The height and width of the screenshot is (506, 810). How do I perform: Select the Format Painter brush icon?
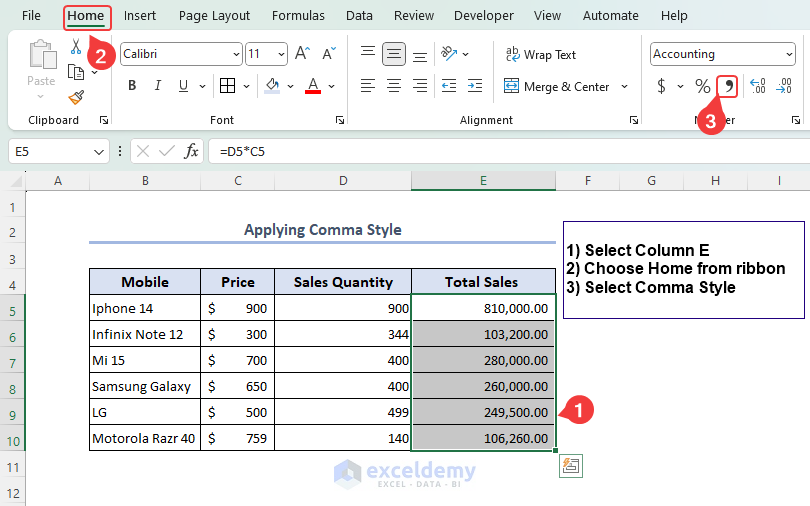pyautogui.click(x=76, y=97)
